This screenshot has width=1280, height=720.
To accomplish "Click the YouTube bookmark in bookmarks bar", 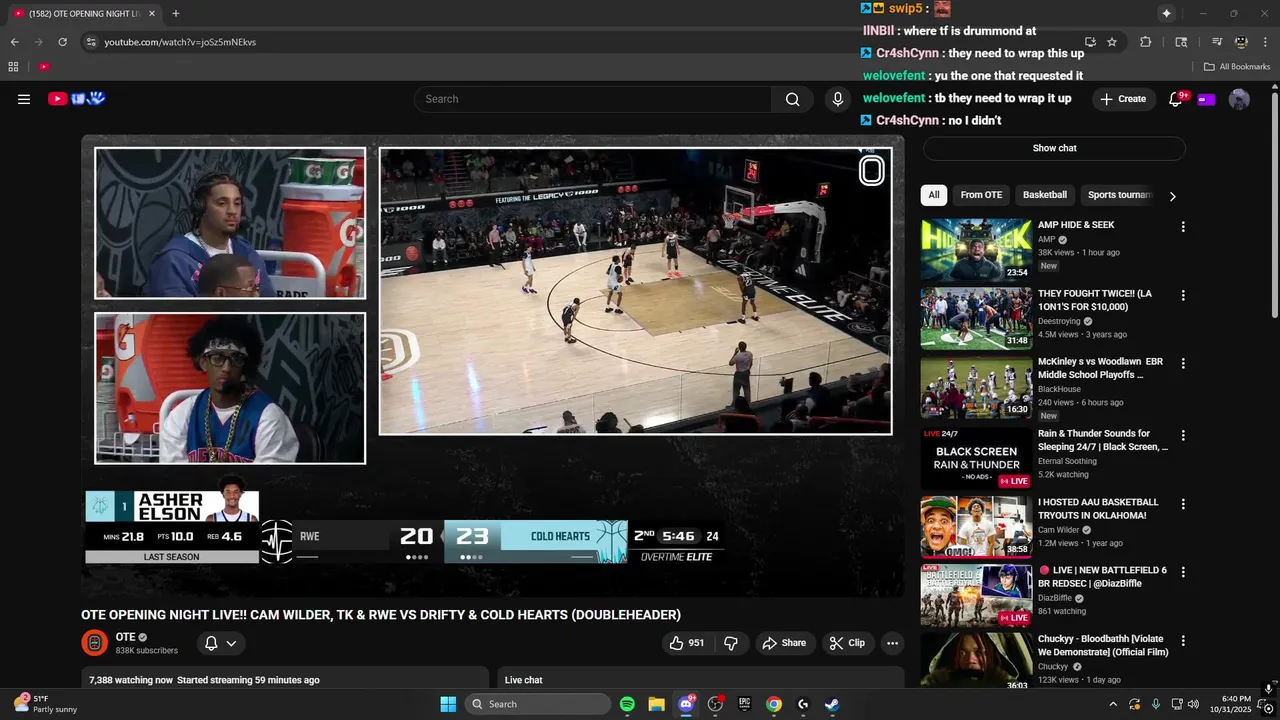I will (44, 67).
